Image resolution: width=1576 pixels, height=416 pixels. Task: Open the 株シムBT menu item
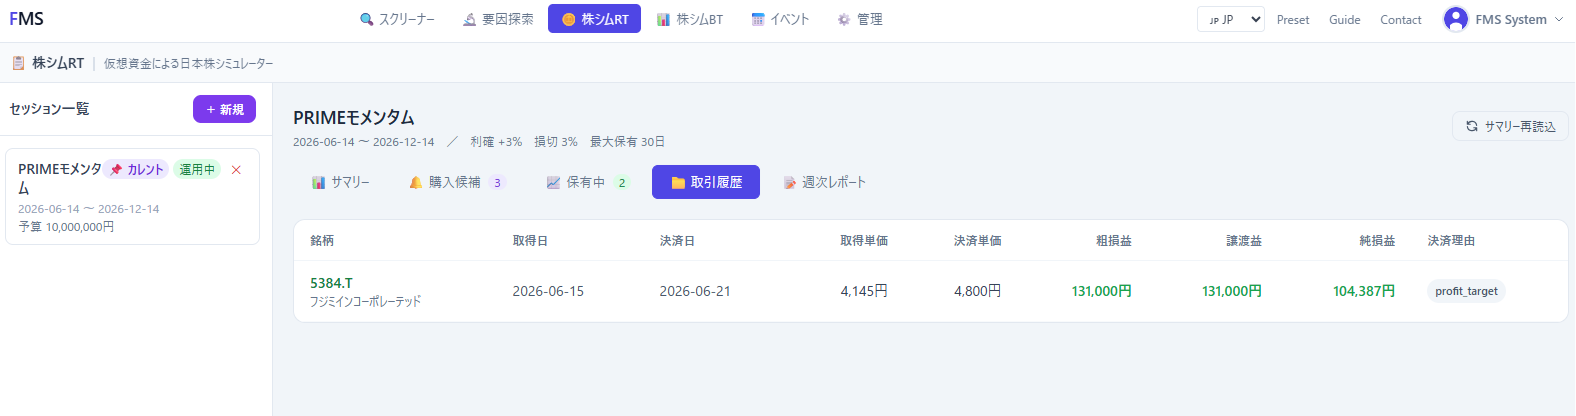(x=690, y=19)
